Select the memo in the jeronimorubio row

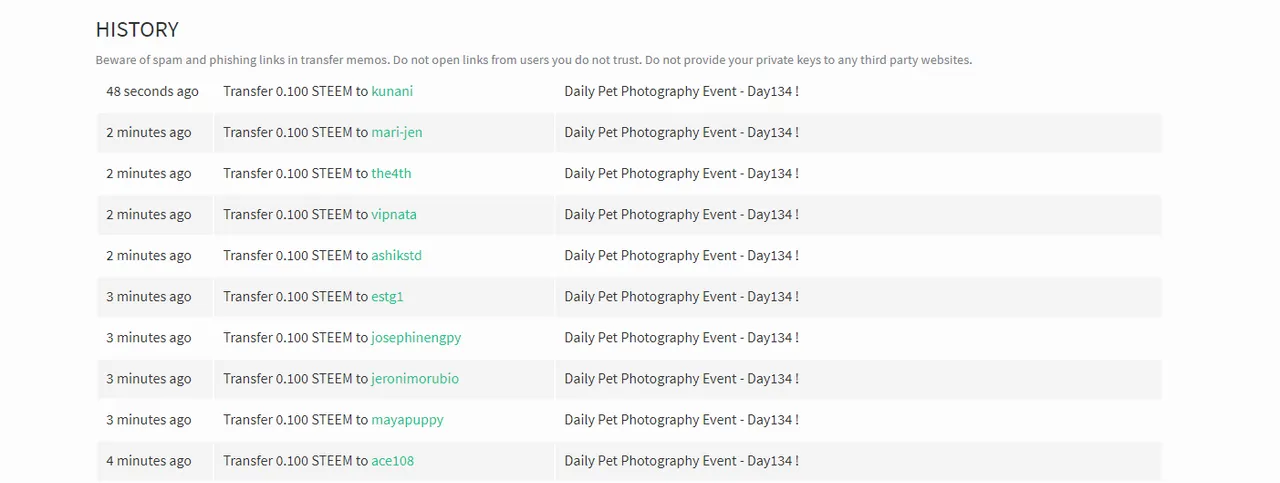pos(681,378)
